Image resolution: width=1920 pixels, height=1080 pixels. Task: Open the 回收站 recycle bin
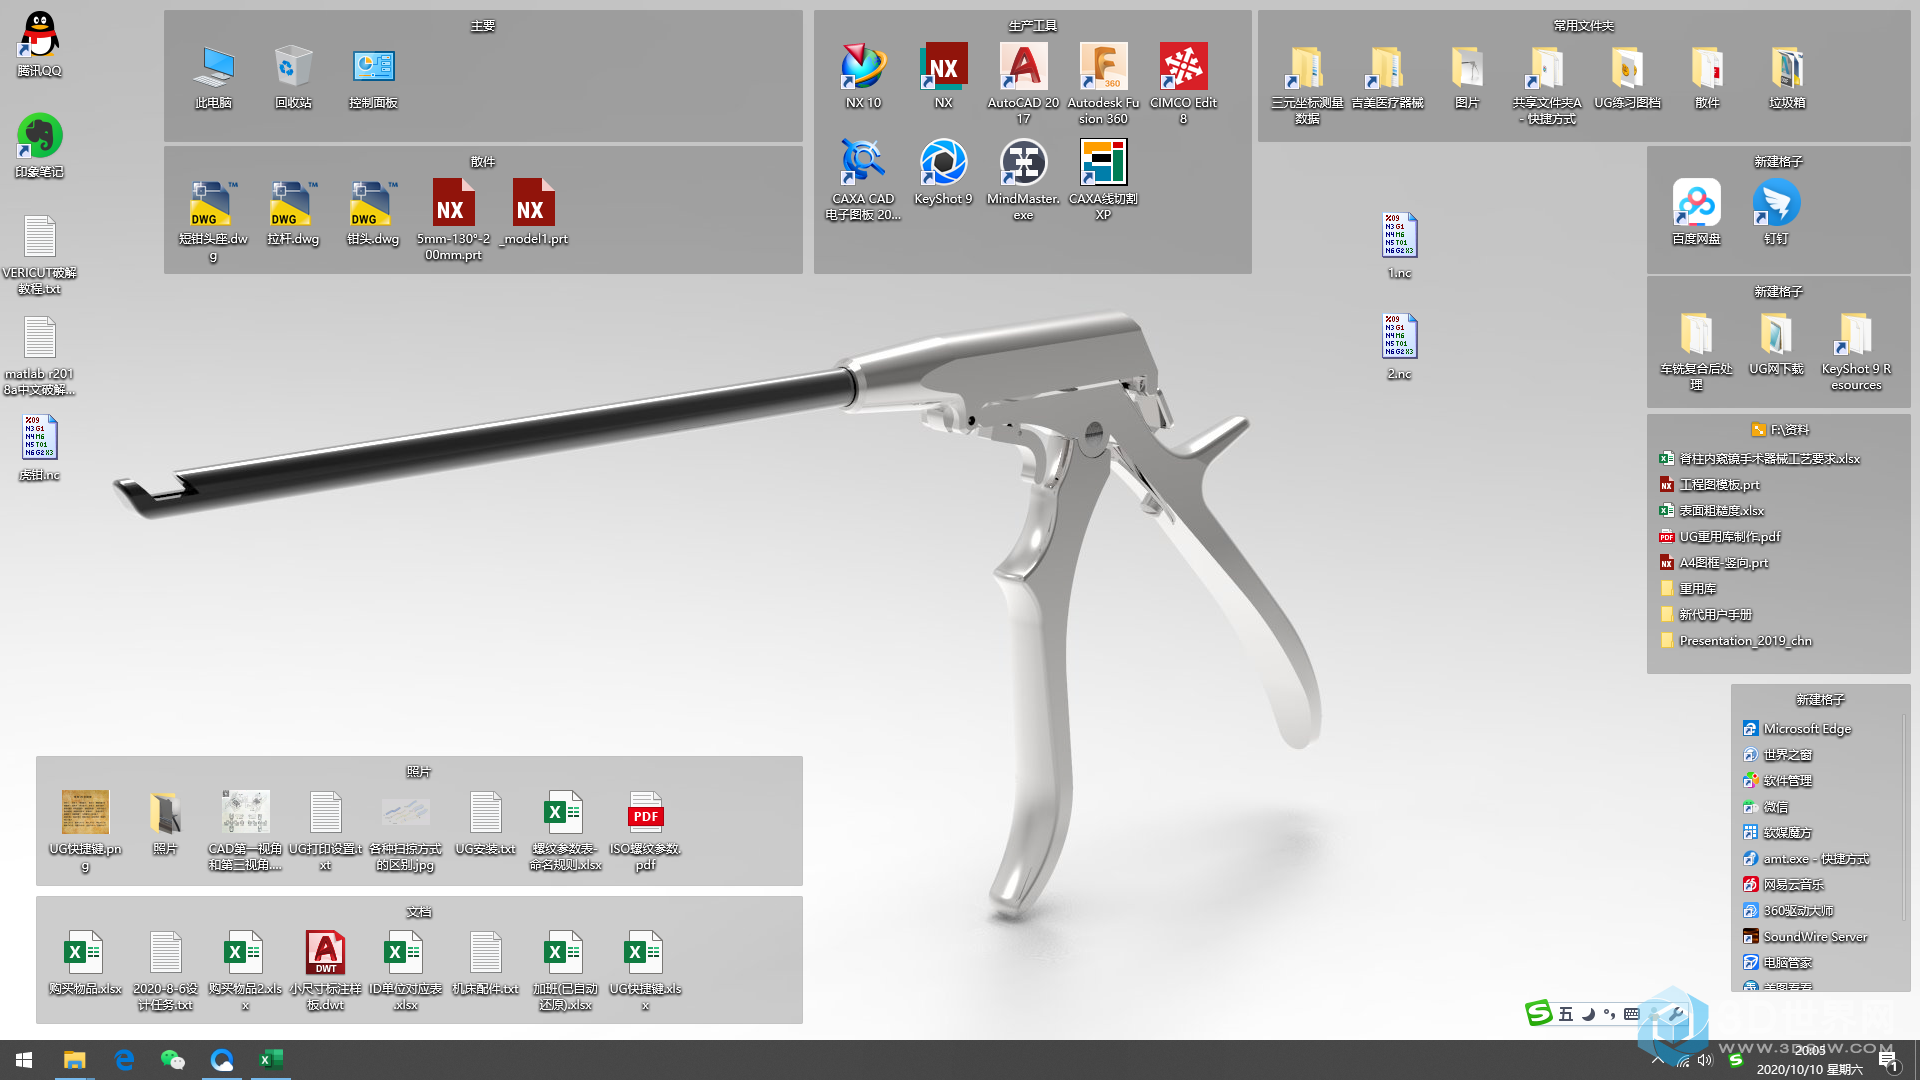293,77
